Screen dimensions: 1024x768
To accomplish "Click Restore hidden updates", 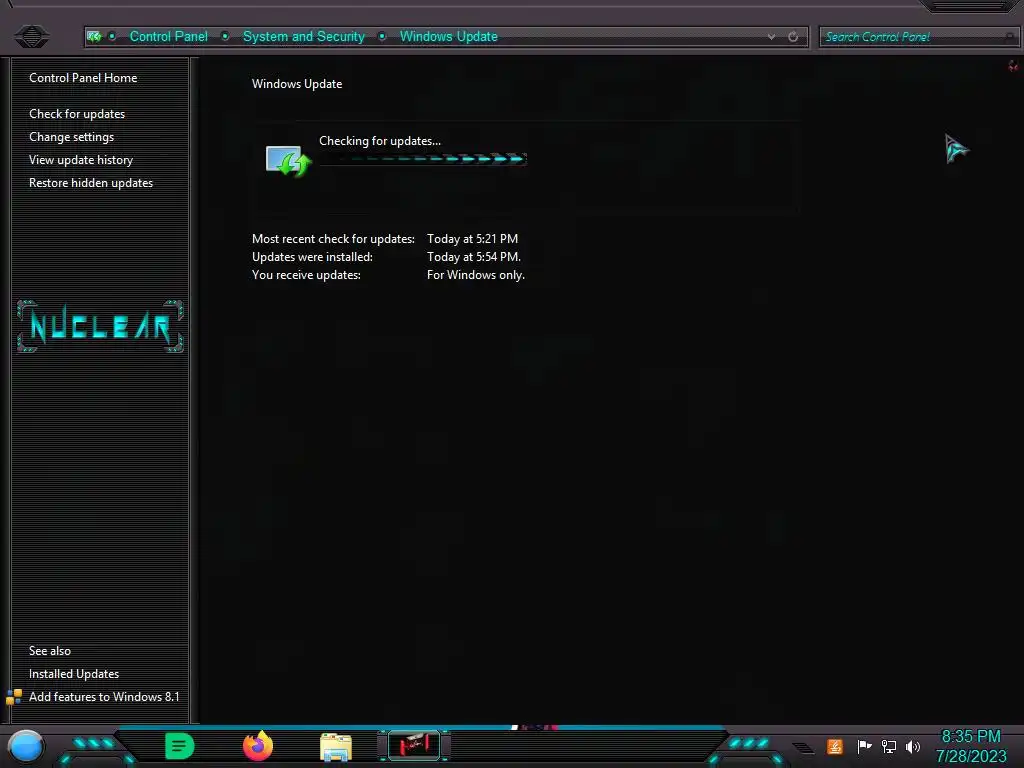I will pyautogui.click(x=91, y=183).
